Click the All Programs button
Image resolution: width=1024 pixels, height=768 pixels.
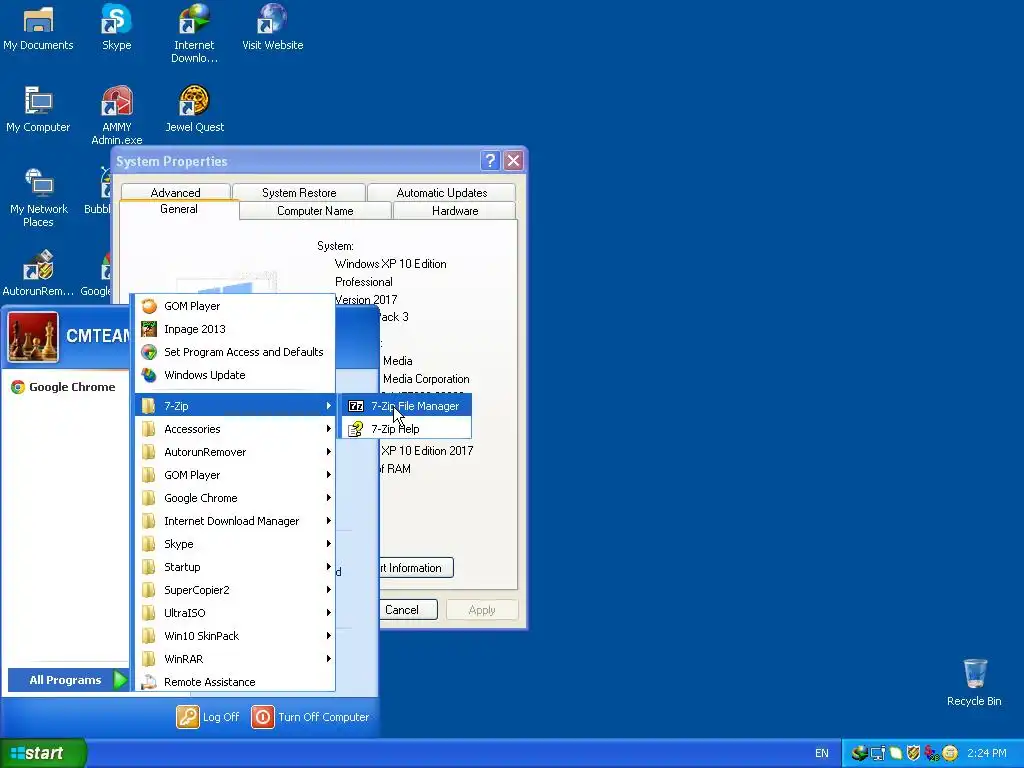click(x=67, y=680)
